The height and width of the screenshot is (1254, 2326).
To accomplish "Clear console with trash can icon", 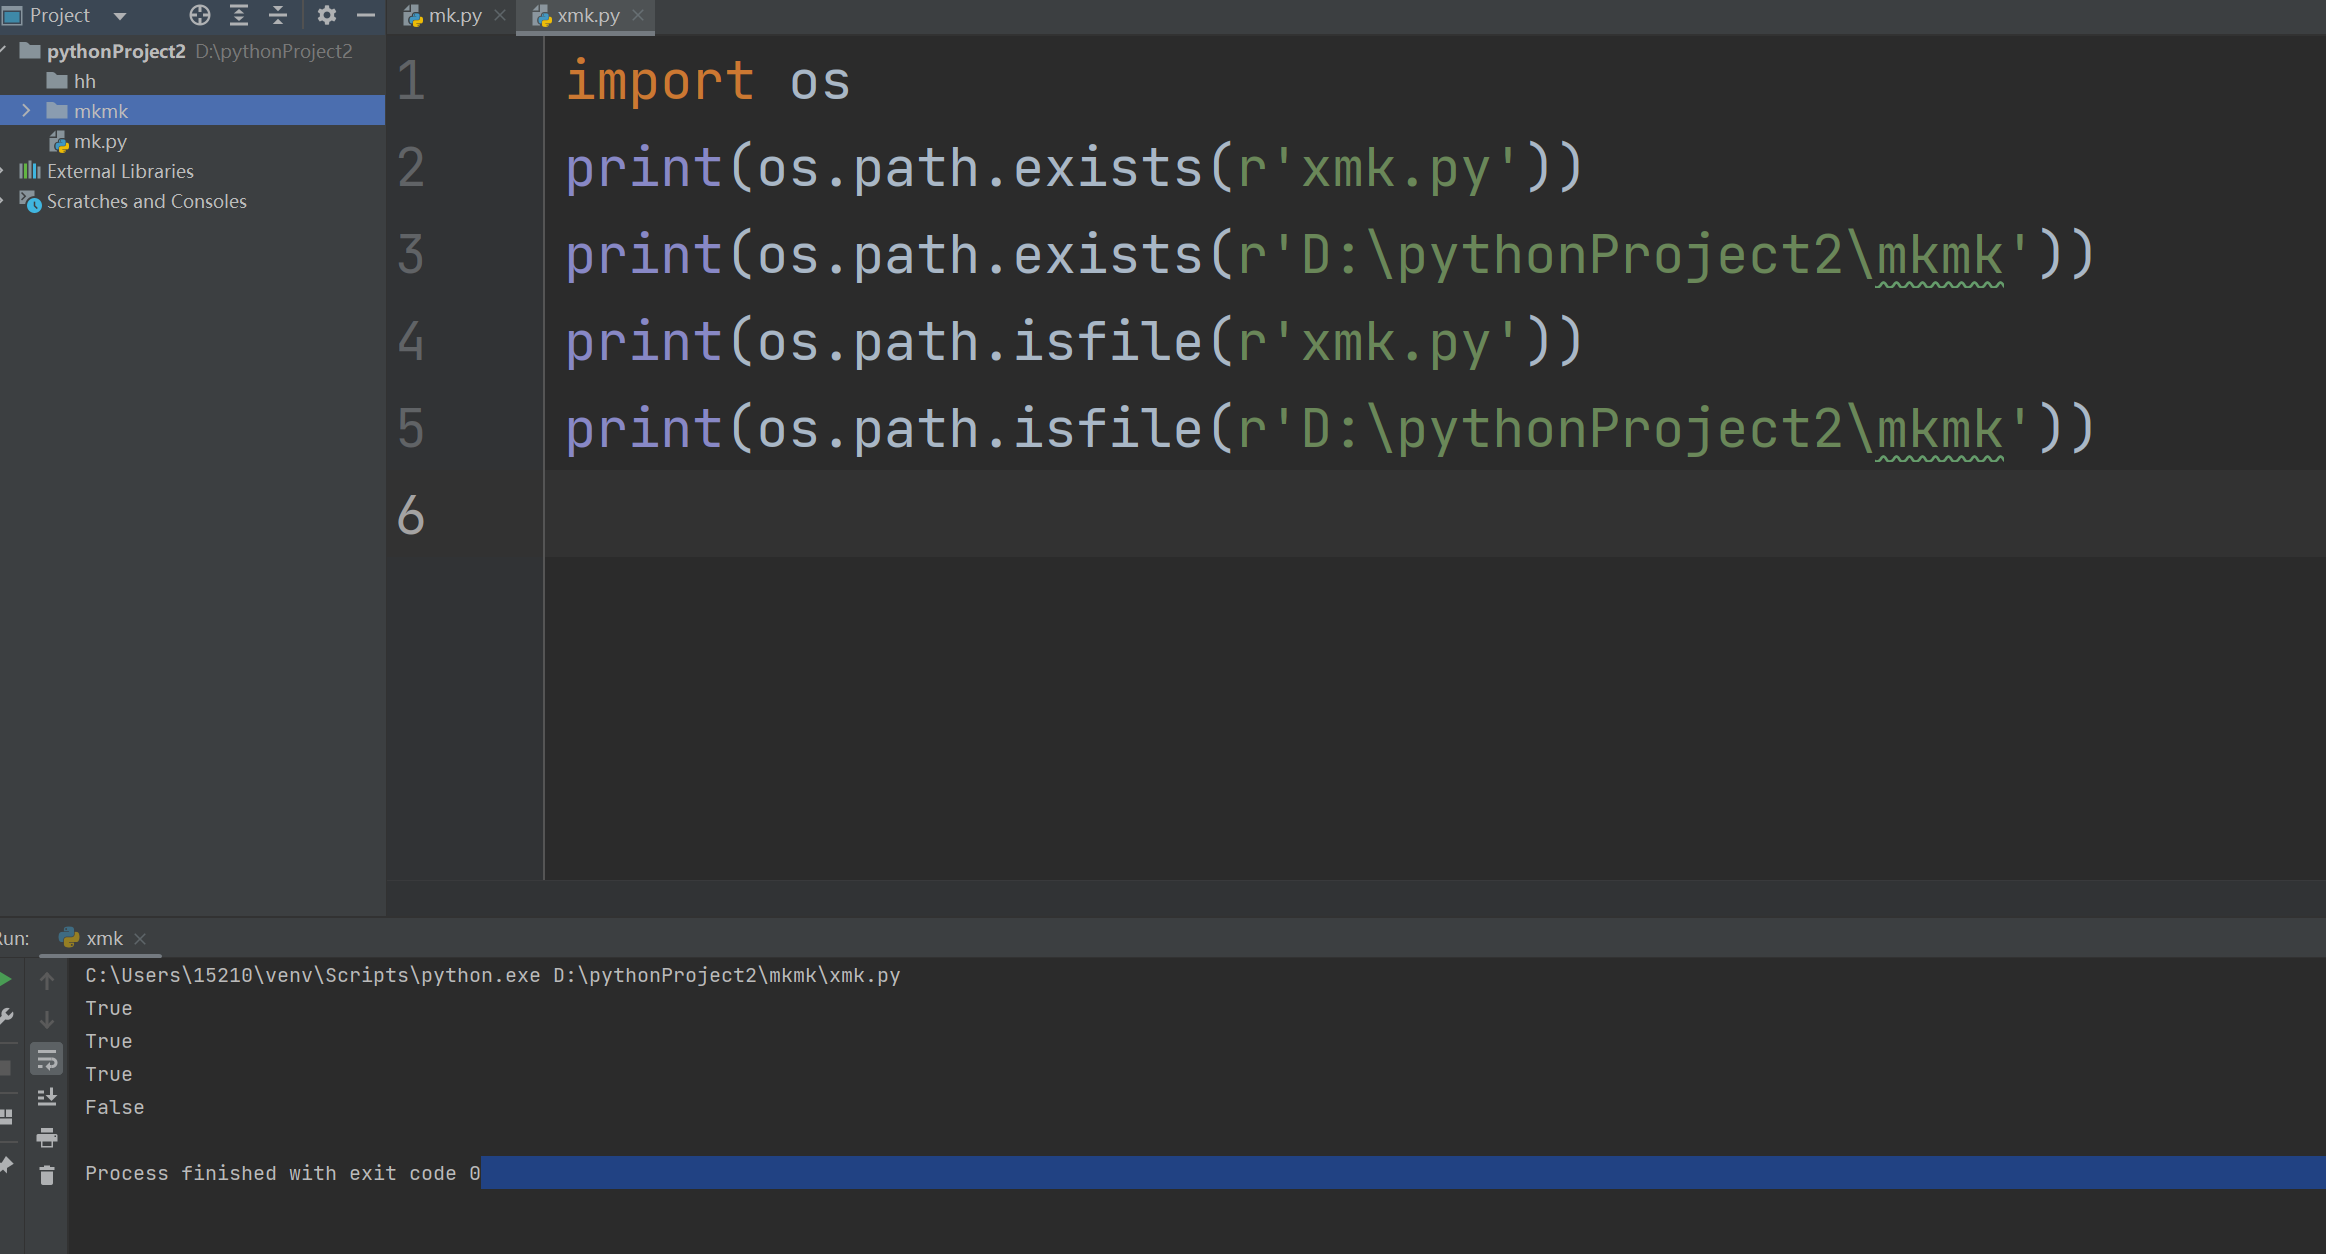I will coord(46,1175).
